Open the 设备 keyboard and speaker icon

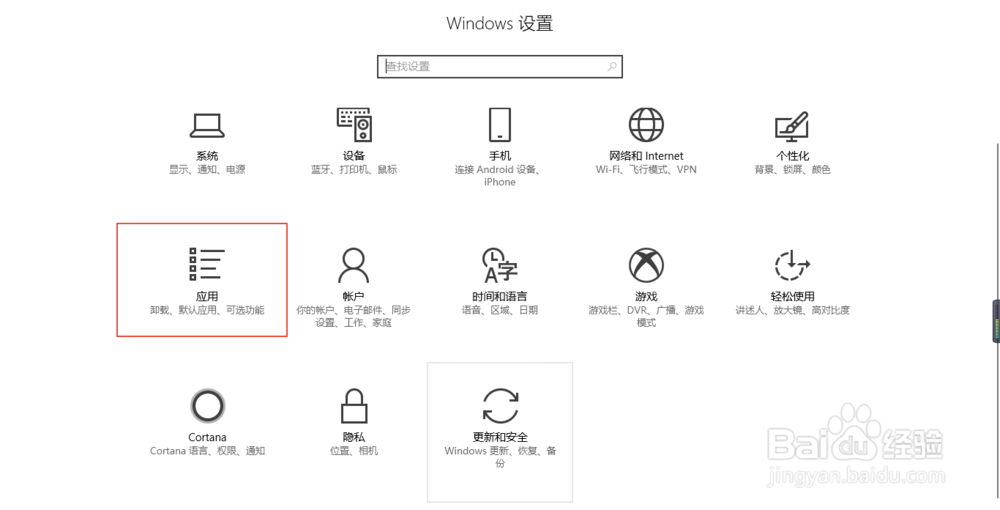point(354,124)
